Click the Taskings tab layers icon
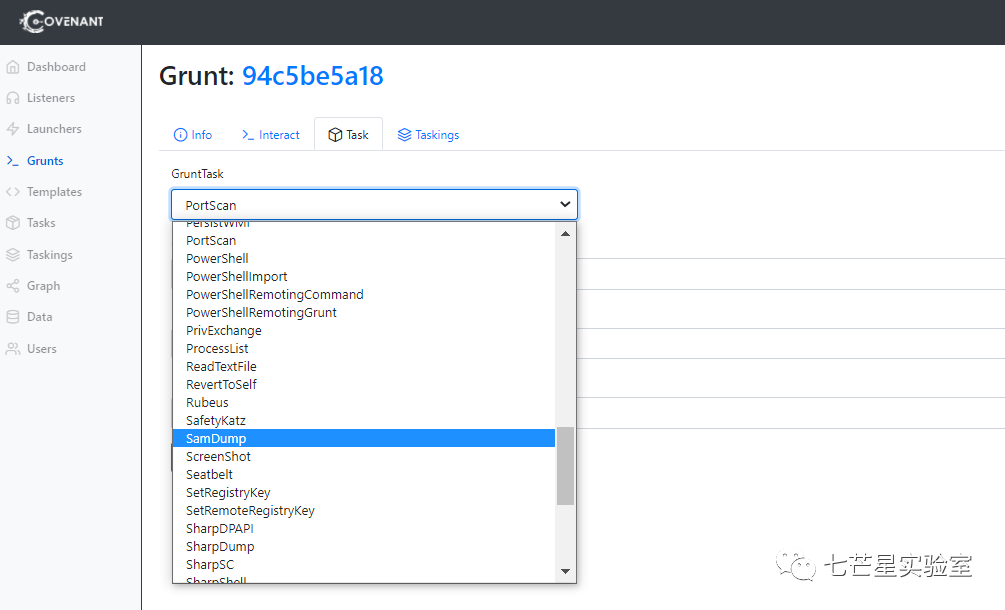Viewport: 1005px width, 610px height. tap(404, 135)
